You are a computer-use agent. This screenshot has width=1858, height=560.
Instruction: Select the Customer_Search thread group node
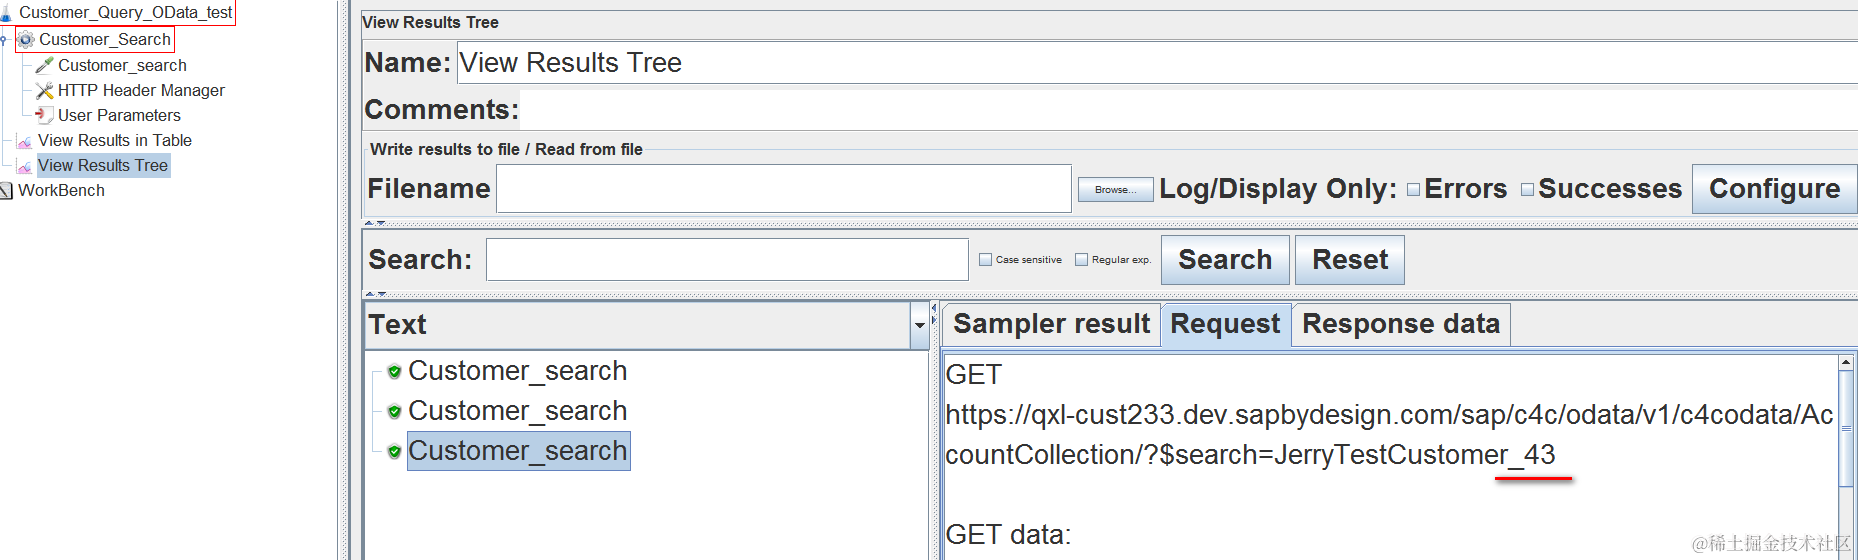pos(105,40)
